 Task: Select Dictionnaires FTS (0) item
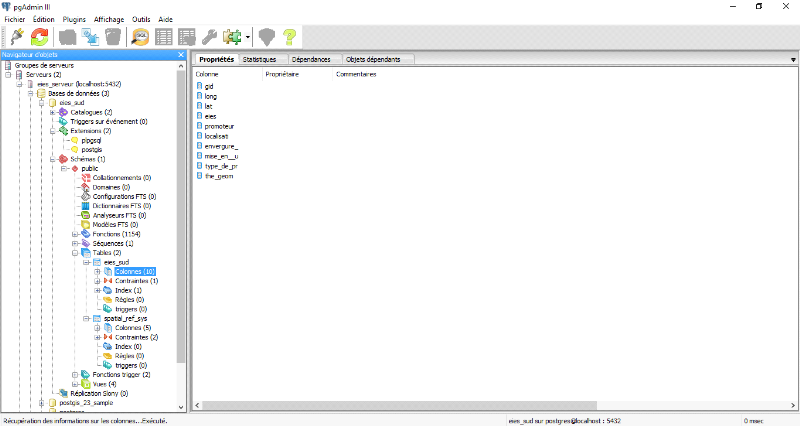point(121,206)
